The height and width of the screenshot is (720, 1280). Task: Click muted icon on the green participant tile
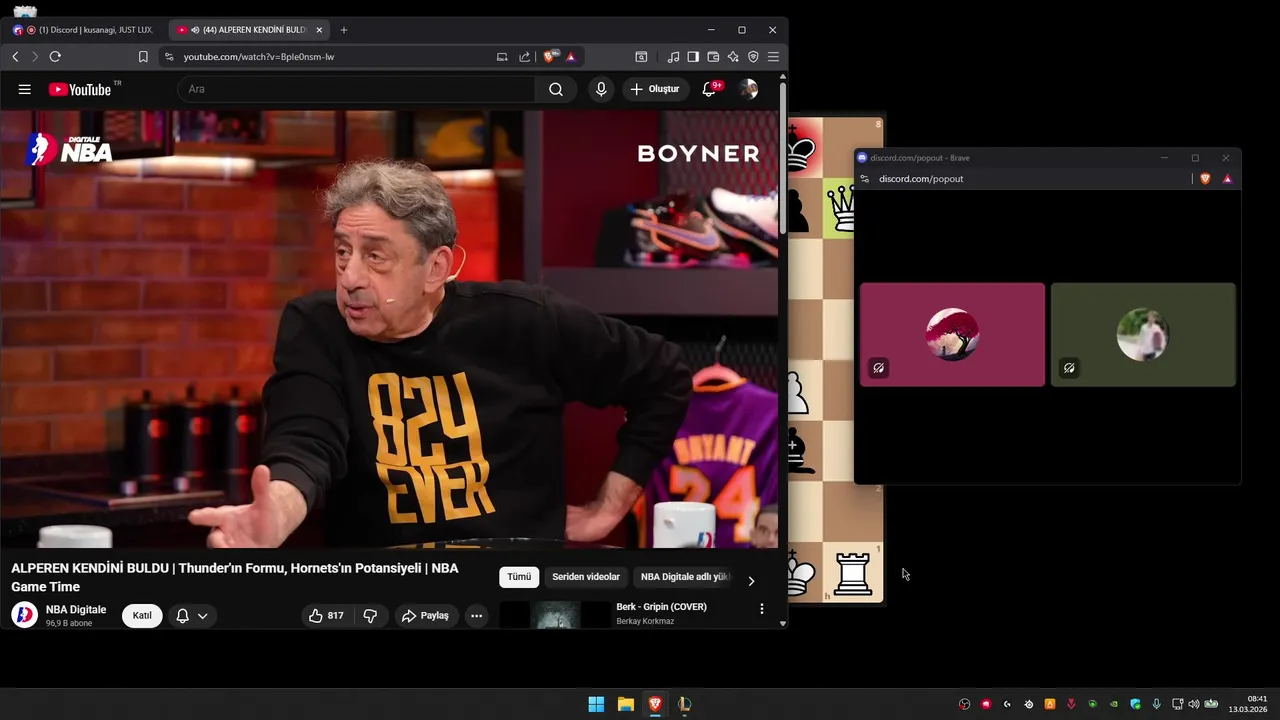pyautogui.click(x=1069, y=368)
